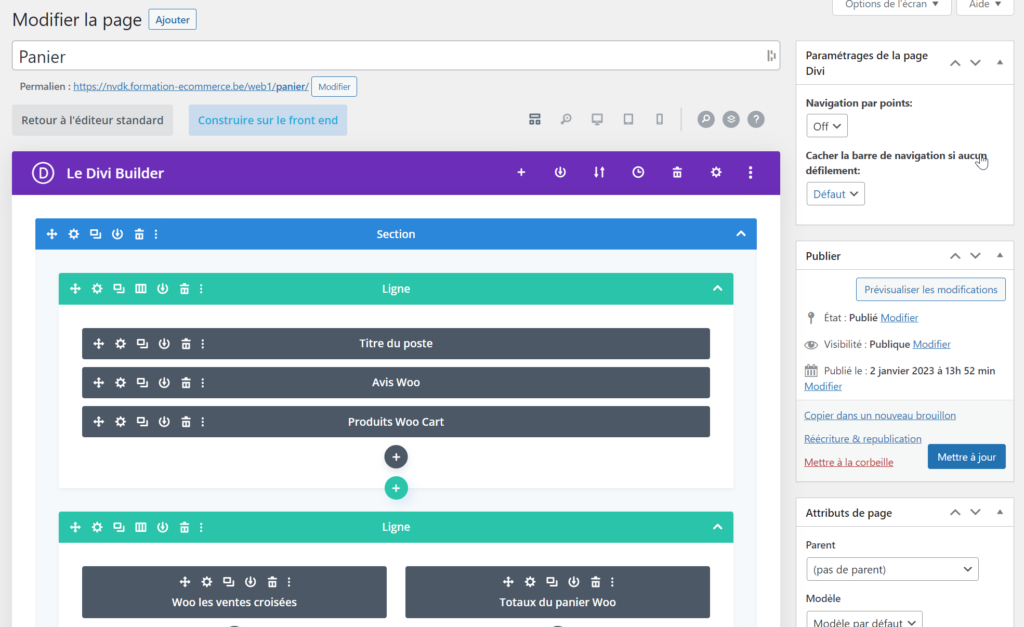Disable Titre du poste via power icon
Image resolution: width=1024 pixels, height=627 pixels.
click(x=164, y=344)
